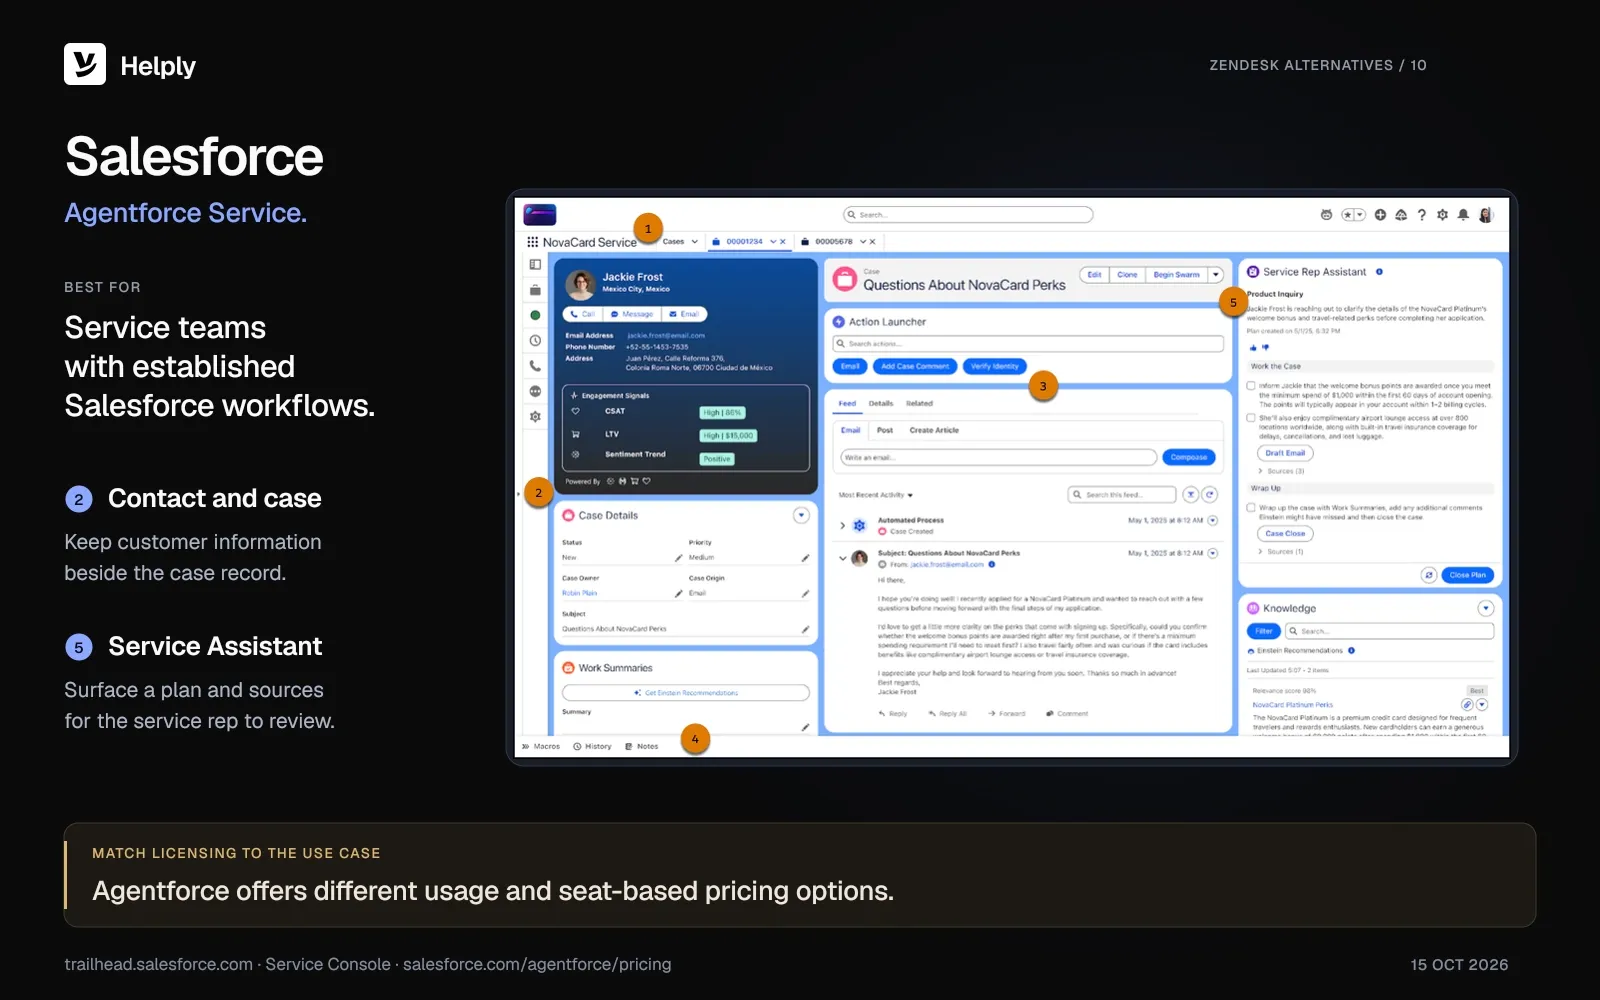This screenshot has height=1000, width=1600.
Task: Open the Cases navigation dropdown
Action: (x=695, y=242)
